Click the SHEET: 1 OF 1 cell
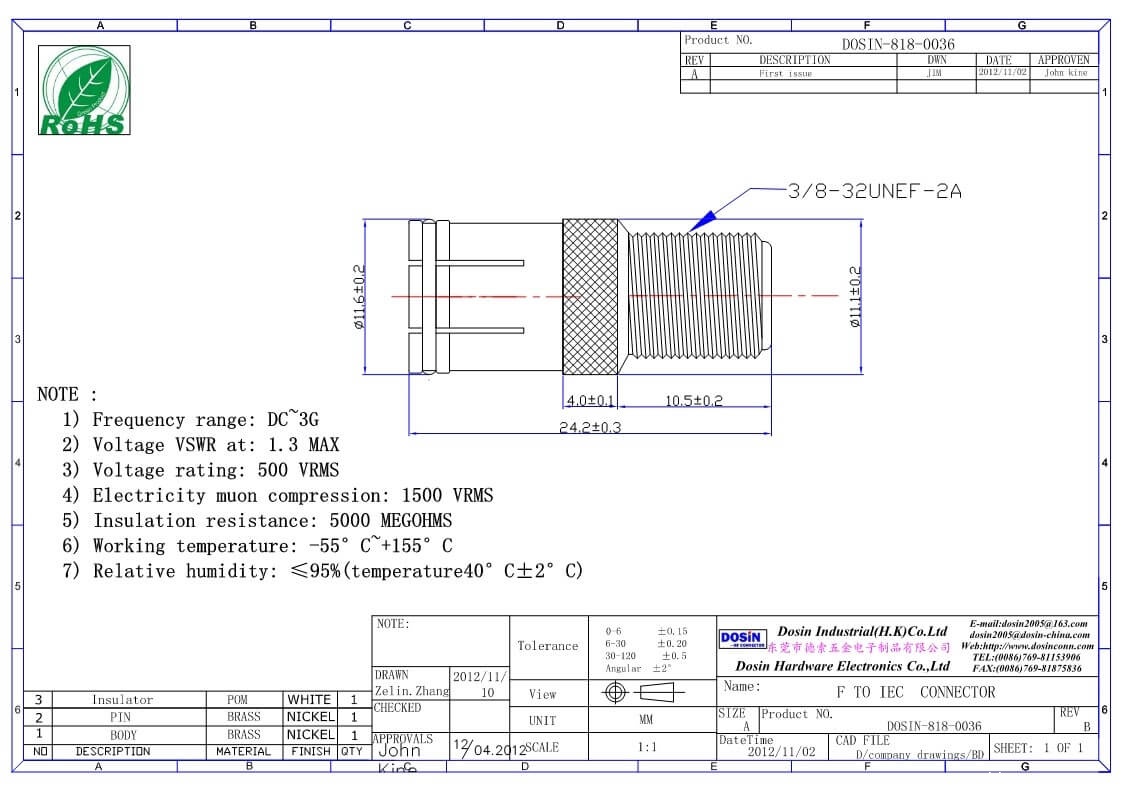 [1038, 748]
